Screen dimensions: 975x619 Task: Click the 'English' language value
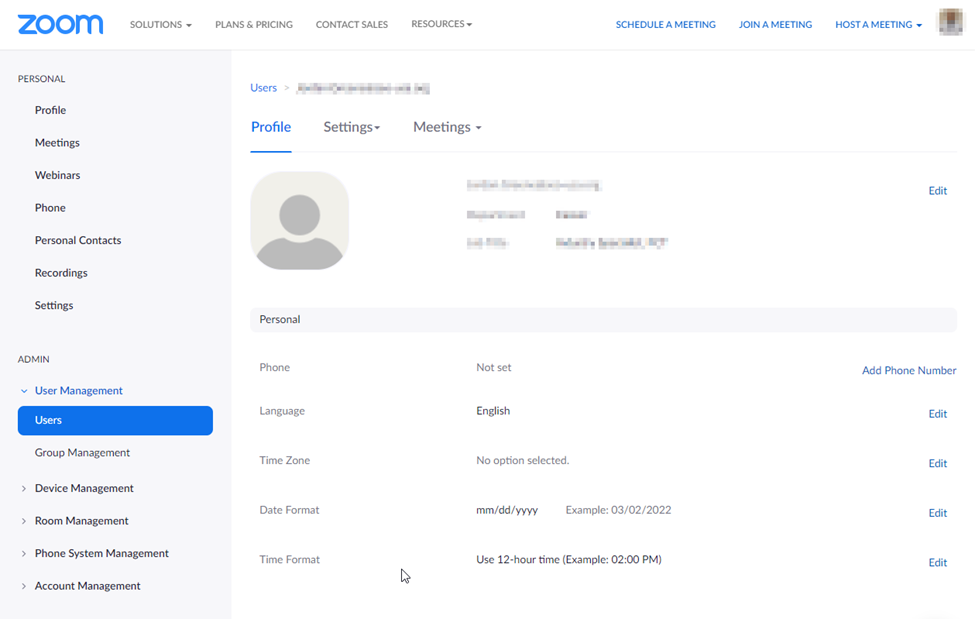point(493,411)
